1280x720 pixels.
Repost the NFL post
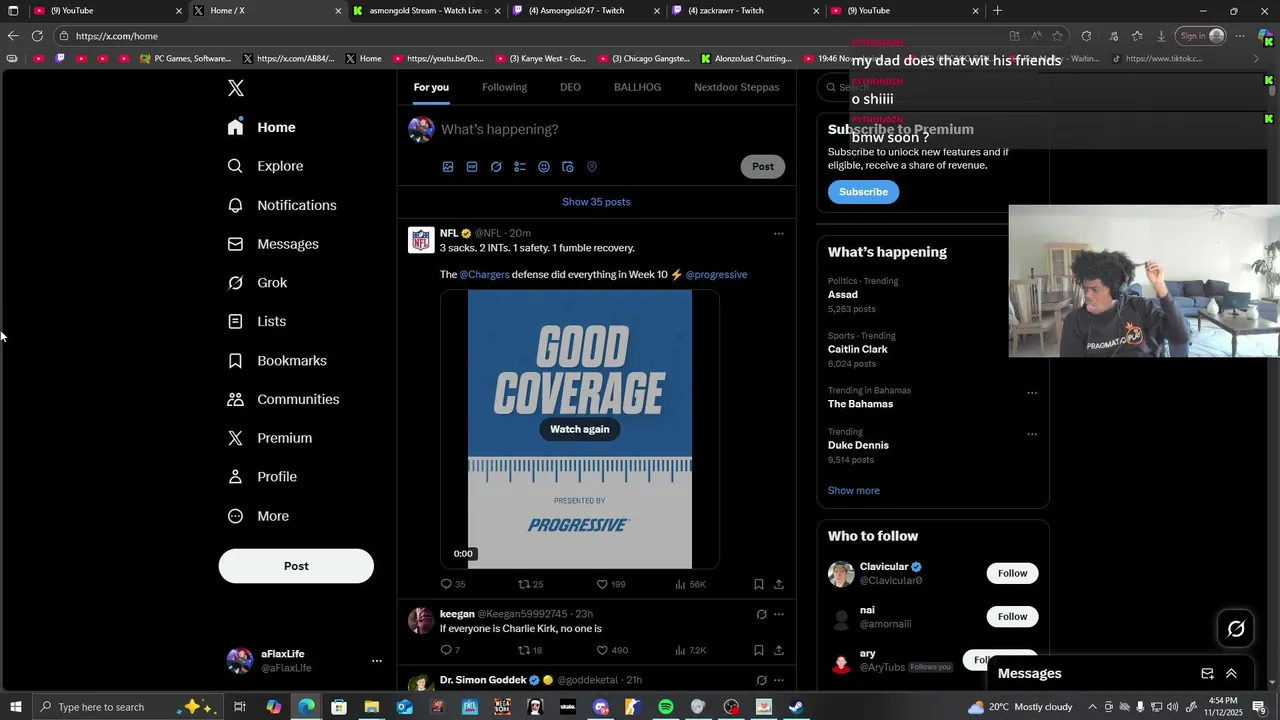click(531, 584)
